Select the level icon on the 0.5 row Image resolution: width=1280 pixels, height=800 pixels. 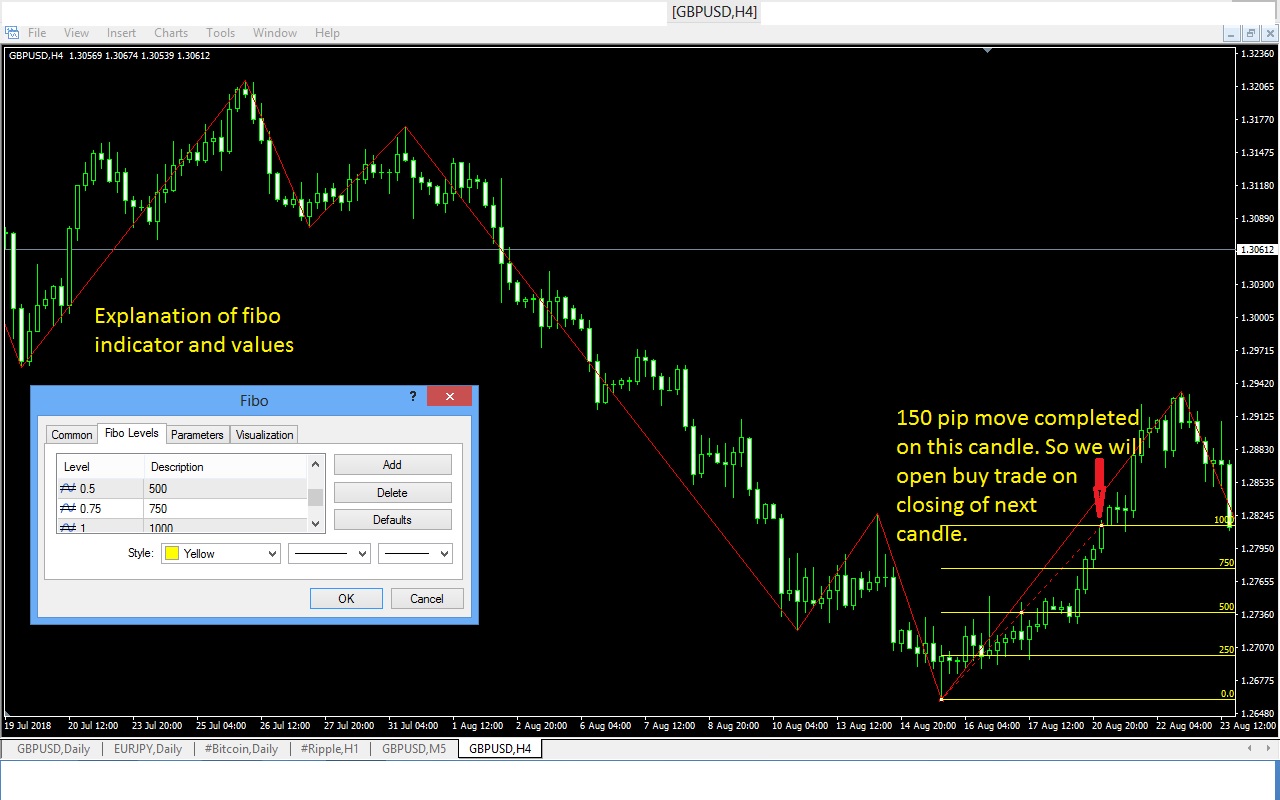coord(69,488)
